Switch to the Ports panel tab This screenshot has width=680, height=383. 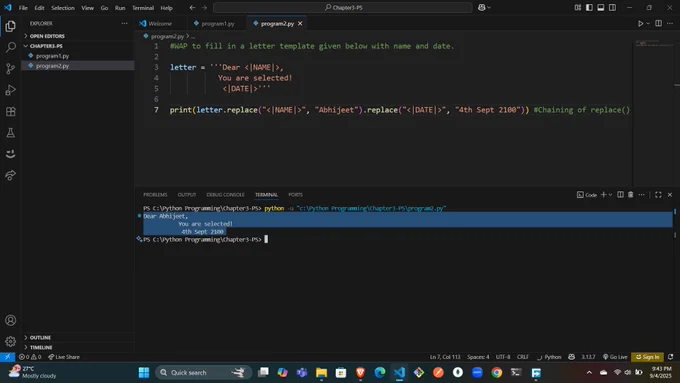(x=295, y=195)
